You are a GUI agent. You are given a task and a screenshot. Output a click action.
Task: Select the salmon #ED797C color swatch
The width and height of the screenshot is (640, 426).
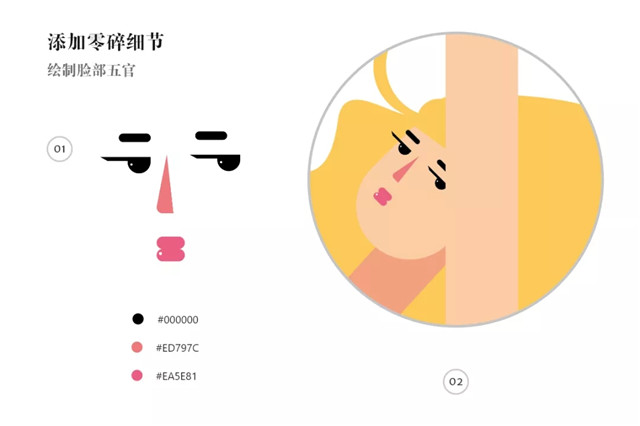[x=137, y=347]
